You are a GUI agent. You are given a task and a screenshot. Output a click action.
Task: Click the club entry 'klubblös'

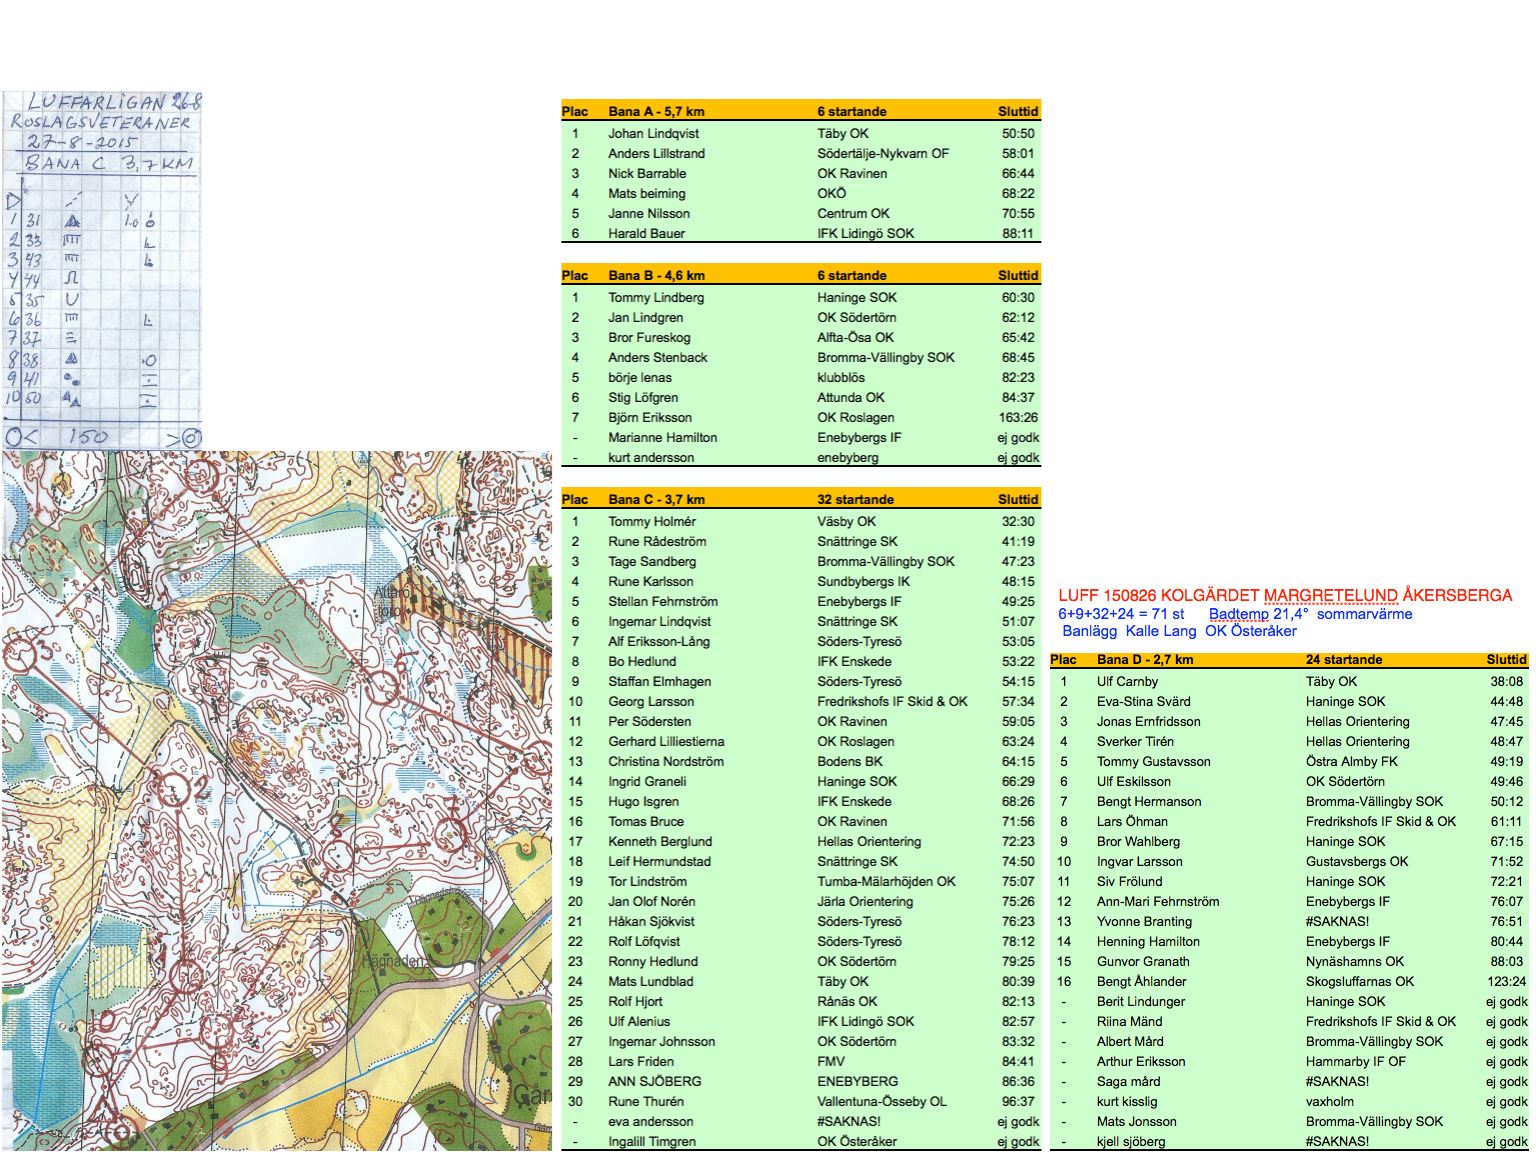point(841,377)
